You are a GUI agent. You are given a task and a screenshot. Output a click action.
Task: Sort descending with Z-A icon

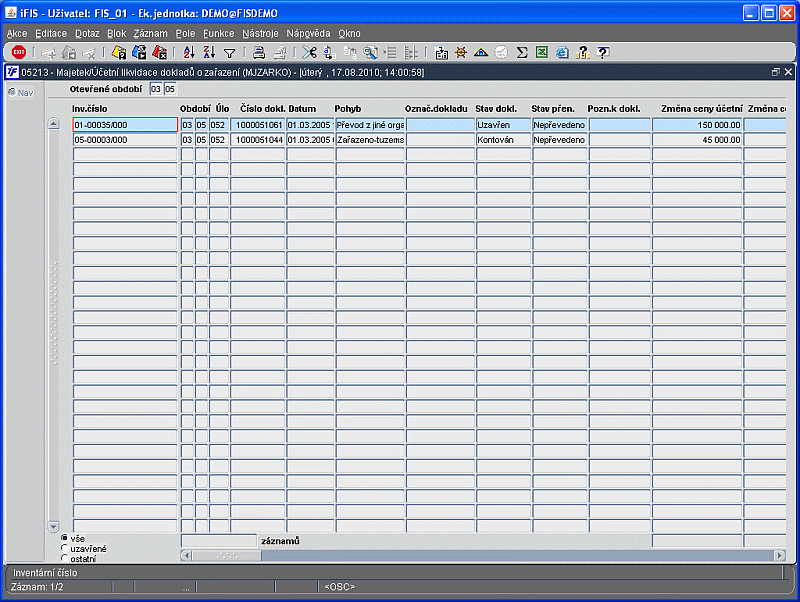(x=209, y=53)
